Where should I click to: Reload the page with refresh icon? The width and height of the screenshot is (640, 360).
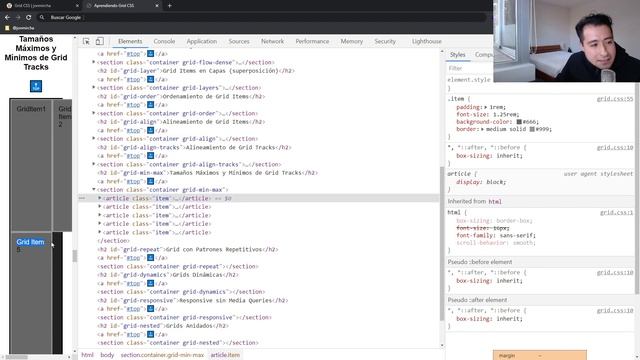pyautogui.click(x=29, y=18)
